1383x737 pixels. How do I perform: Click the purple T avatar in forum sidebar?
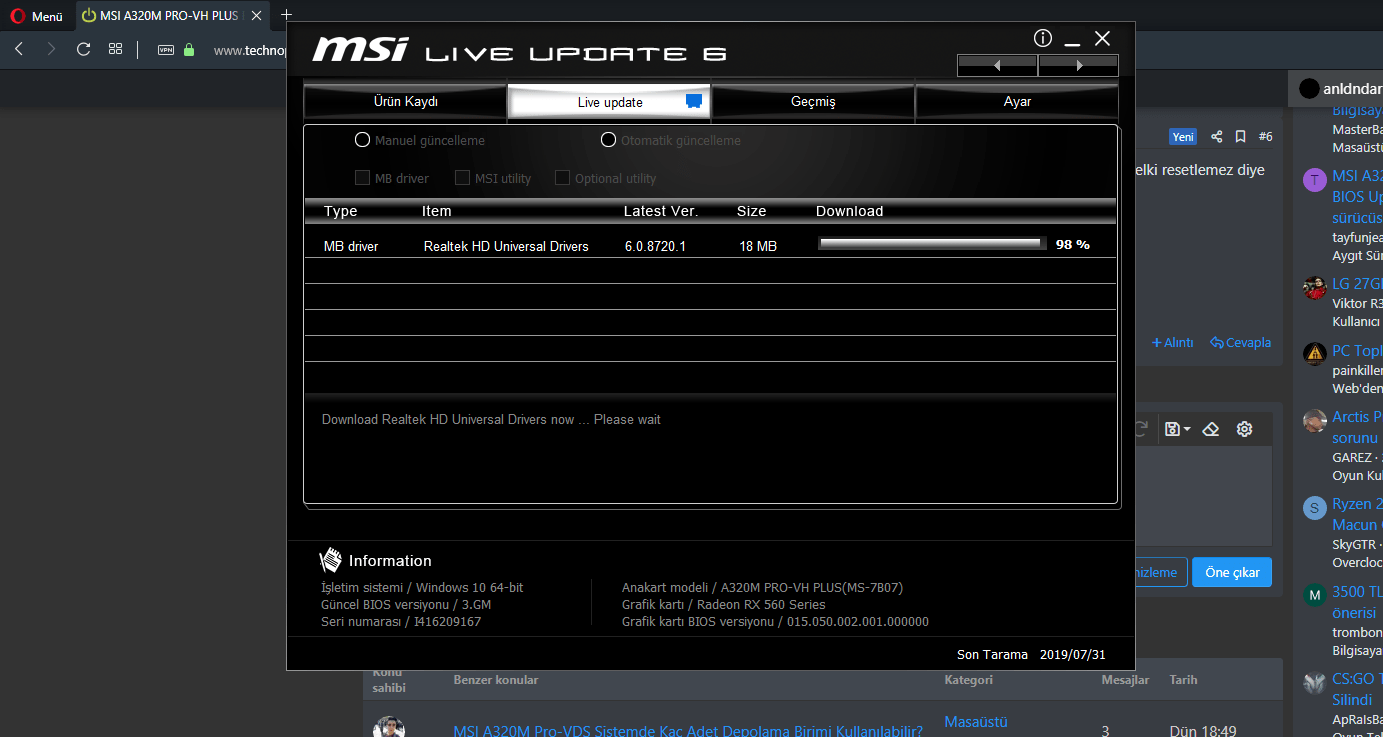coord(1315,180)
